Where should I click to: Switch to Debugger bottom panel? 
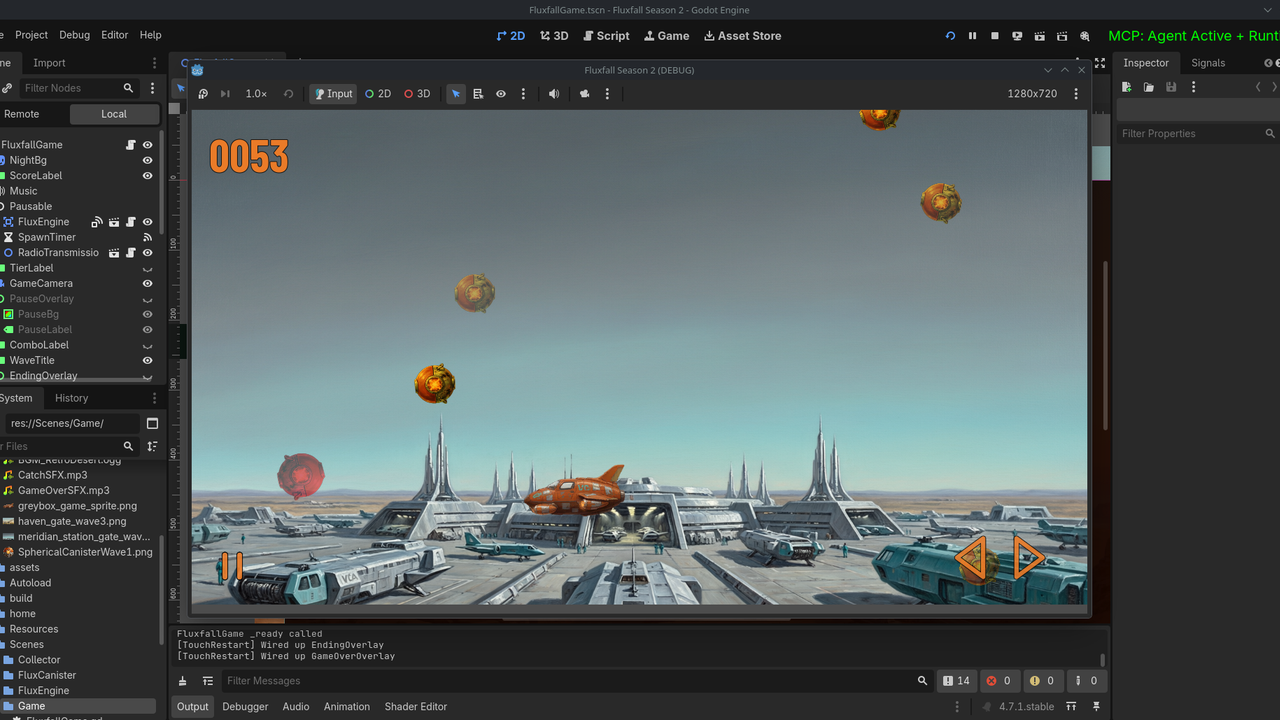245,707
